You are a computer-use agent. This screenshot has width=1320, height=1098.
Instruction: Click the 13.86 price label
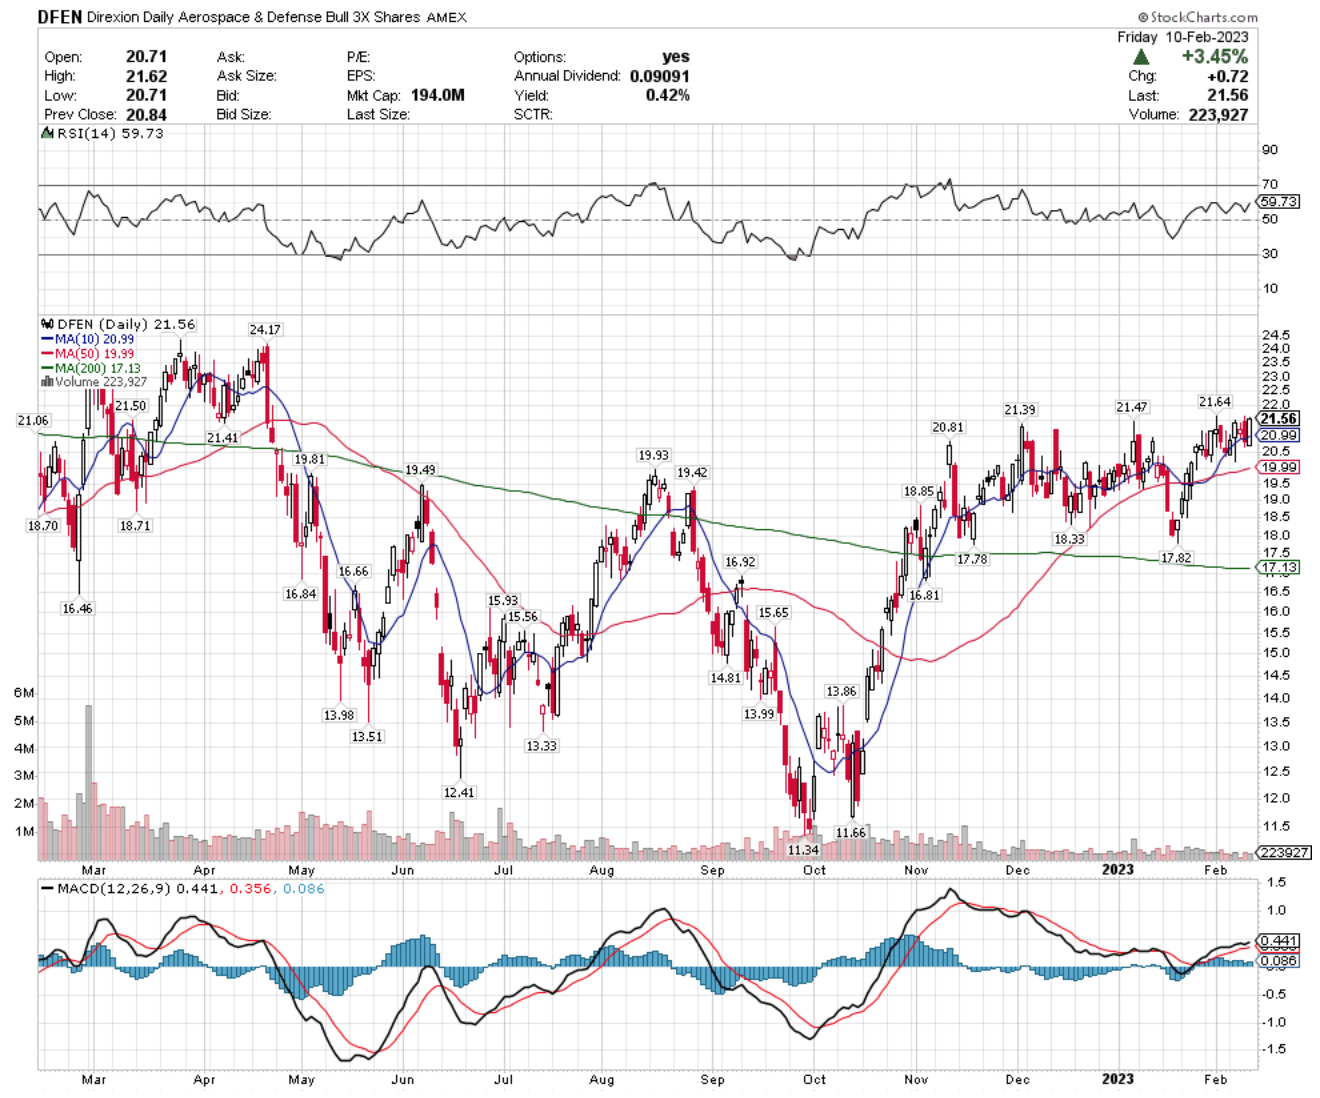(x=841, y=691)
